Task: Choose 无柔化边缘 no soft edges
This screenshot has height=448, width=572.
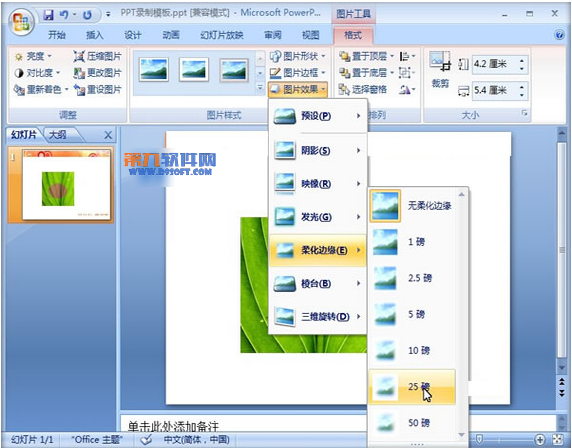Action: (x=412, y=206)
